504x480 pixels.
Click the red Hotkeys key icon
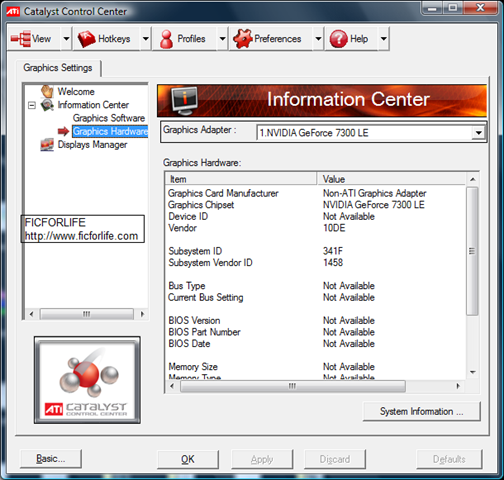point(86,39)
